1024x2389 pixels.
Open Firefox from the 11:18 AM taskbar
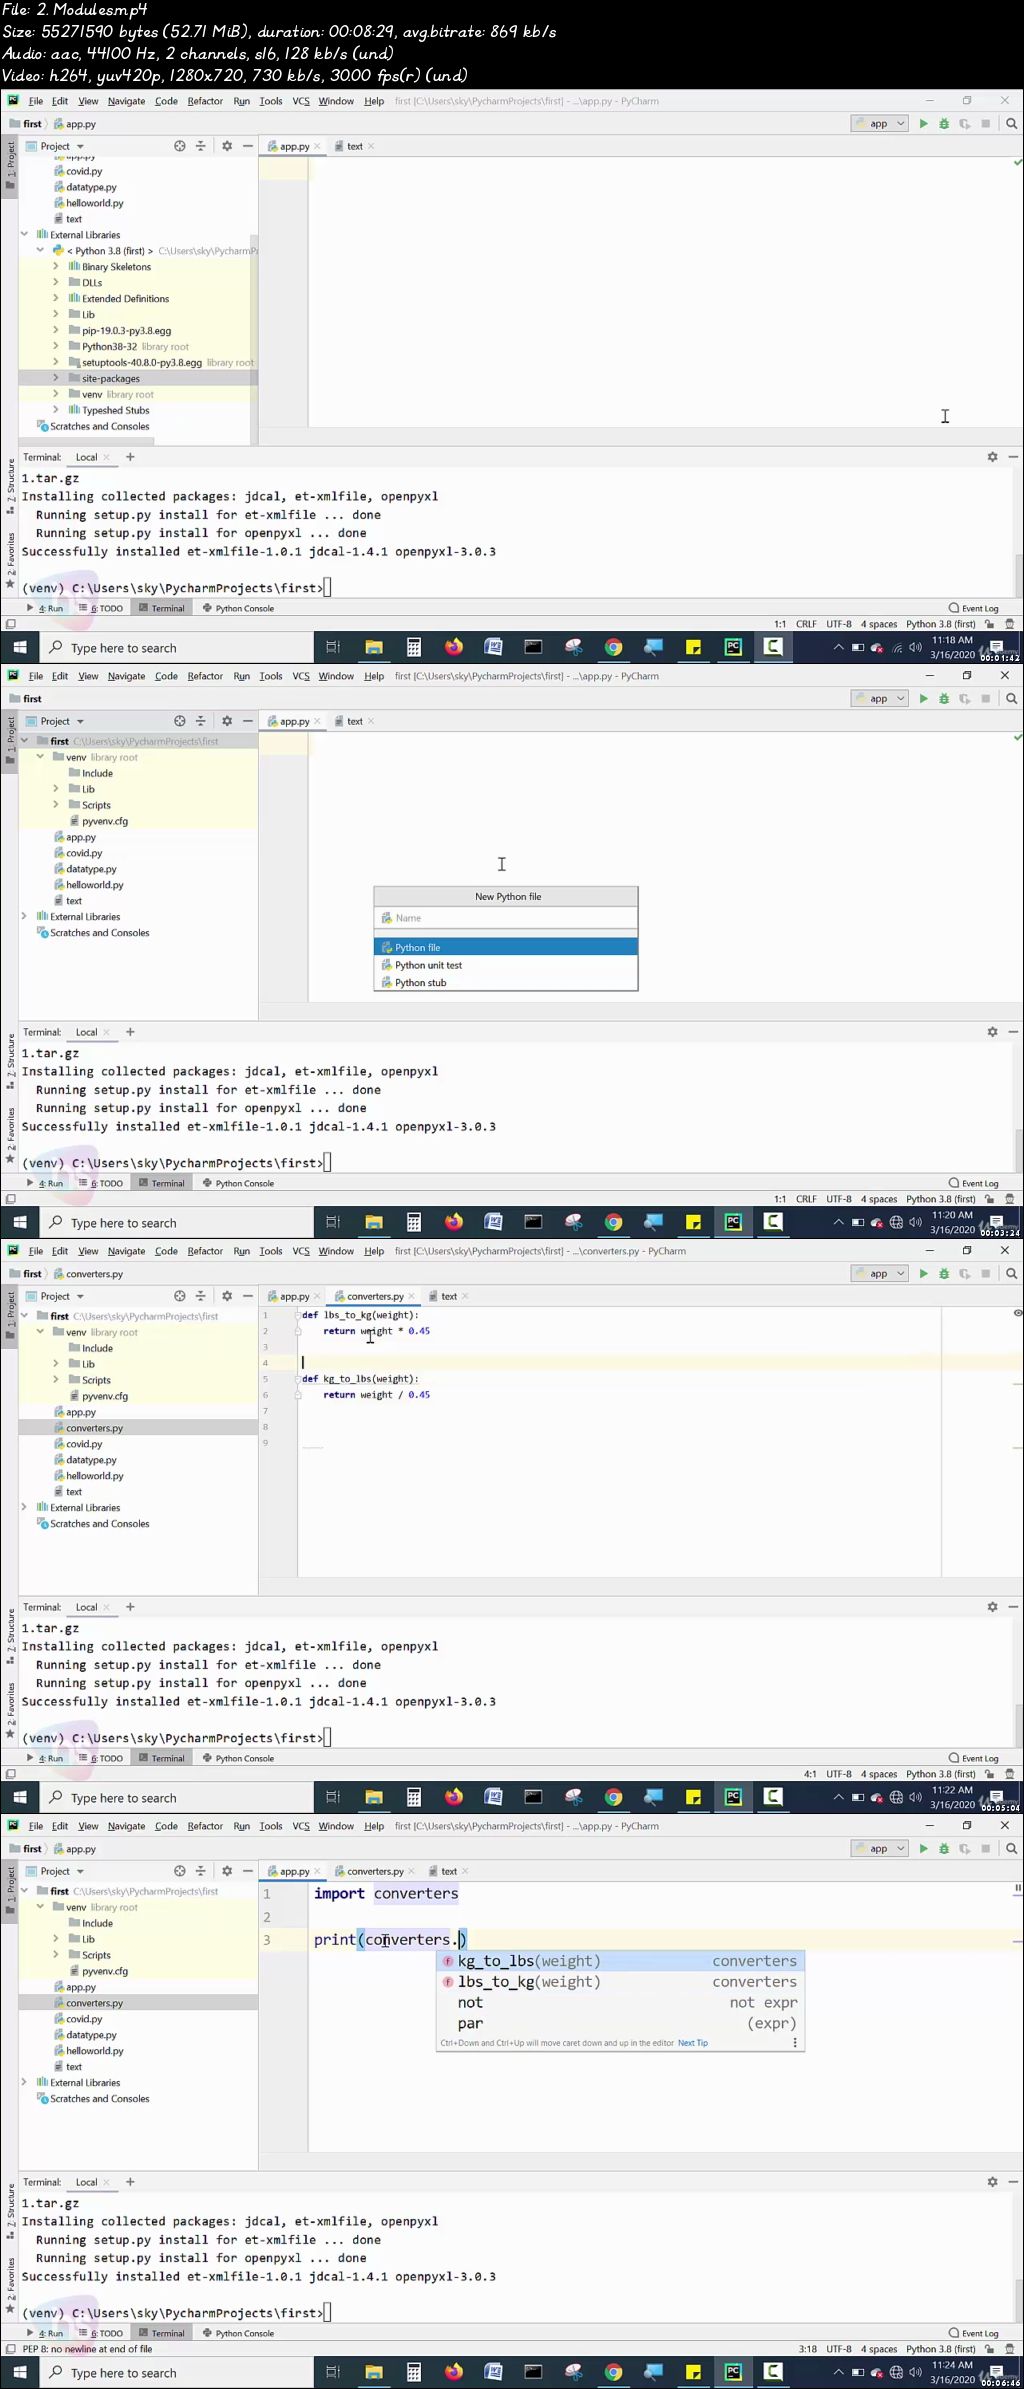[454, 647]
